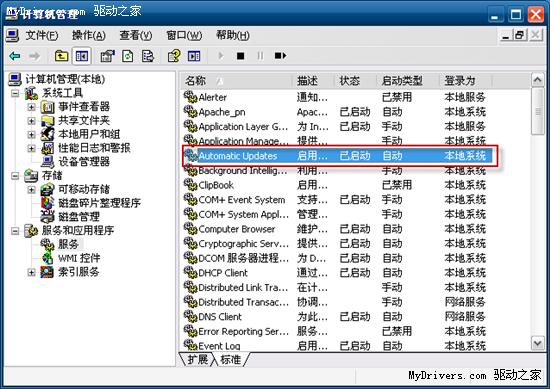This screenshot has height=389, width=550.
Task: Click the WMI 控件 tree icon
Action: (x=47, y=258)
